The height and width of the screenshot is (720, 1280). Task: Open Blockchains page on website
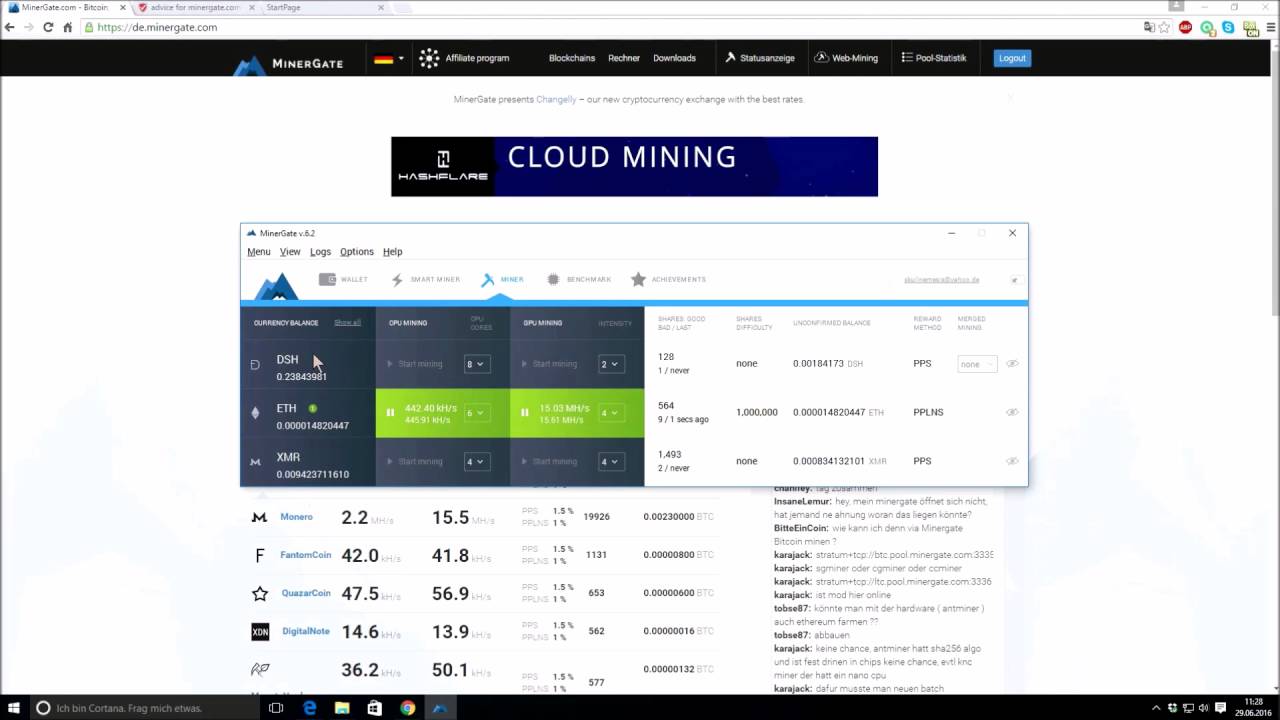coord(572,58)
